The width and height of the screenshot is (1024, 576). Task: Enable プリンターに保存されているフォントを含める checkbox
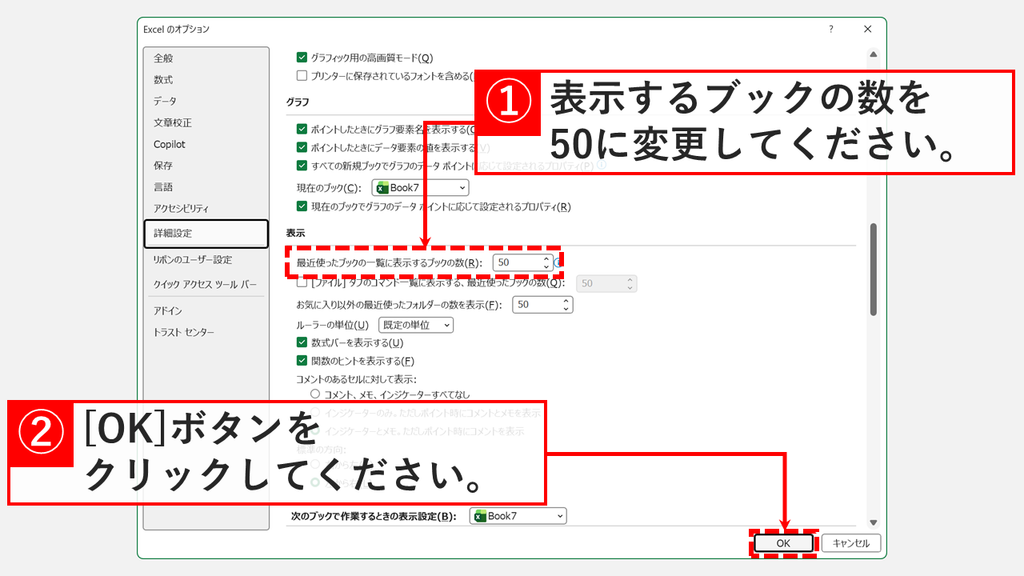tap(302, 76)
